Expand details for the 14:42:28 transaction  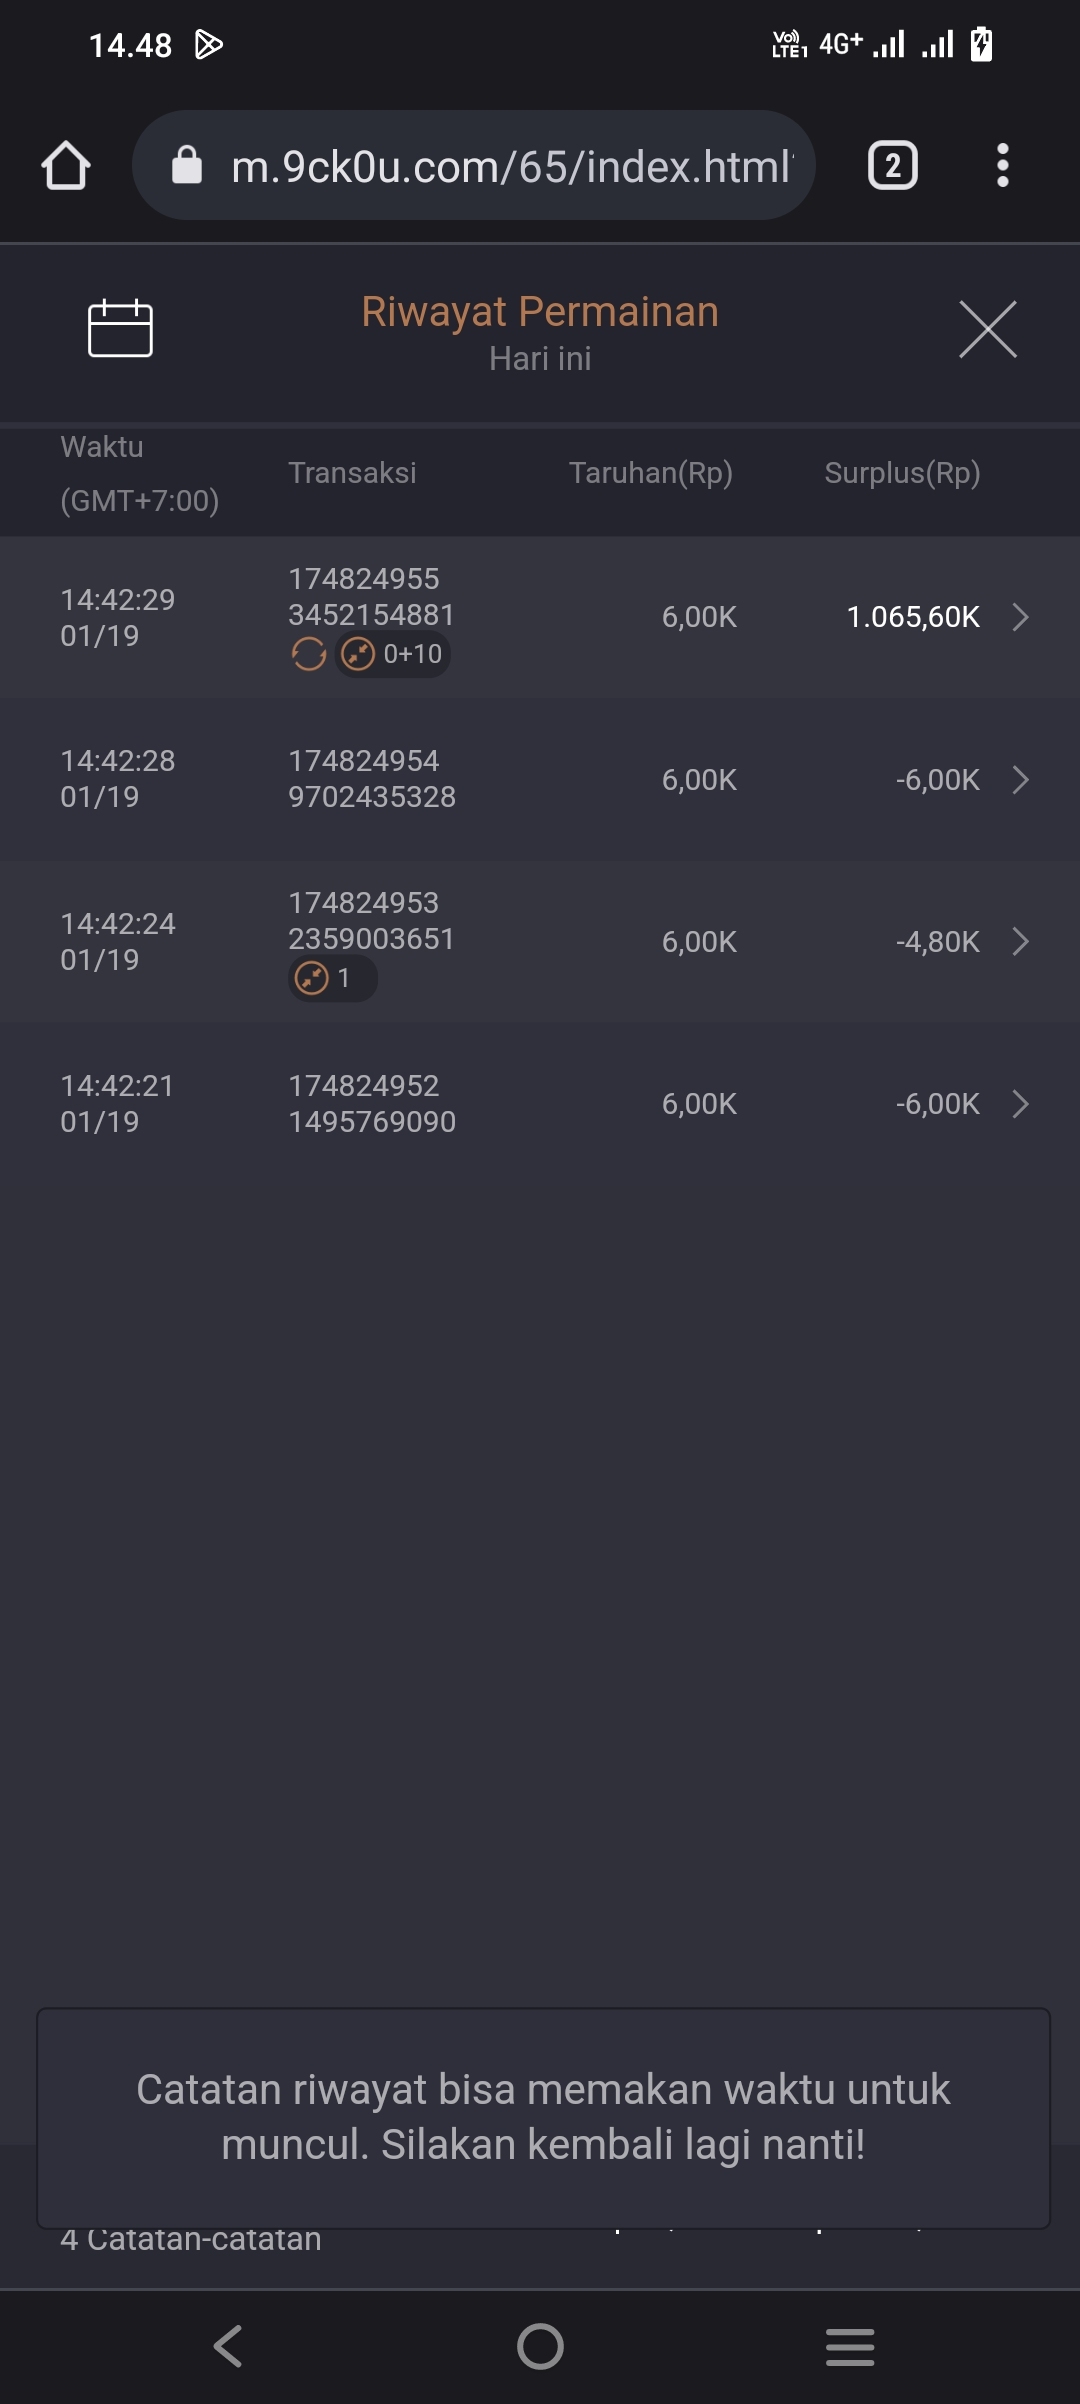(1020, 780)
